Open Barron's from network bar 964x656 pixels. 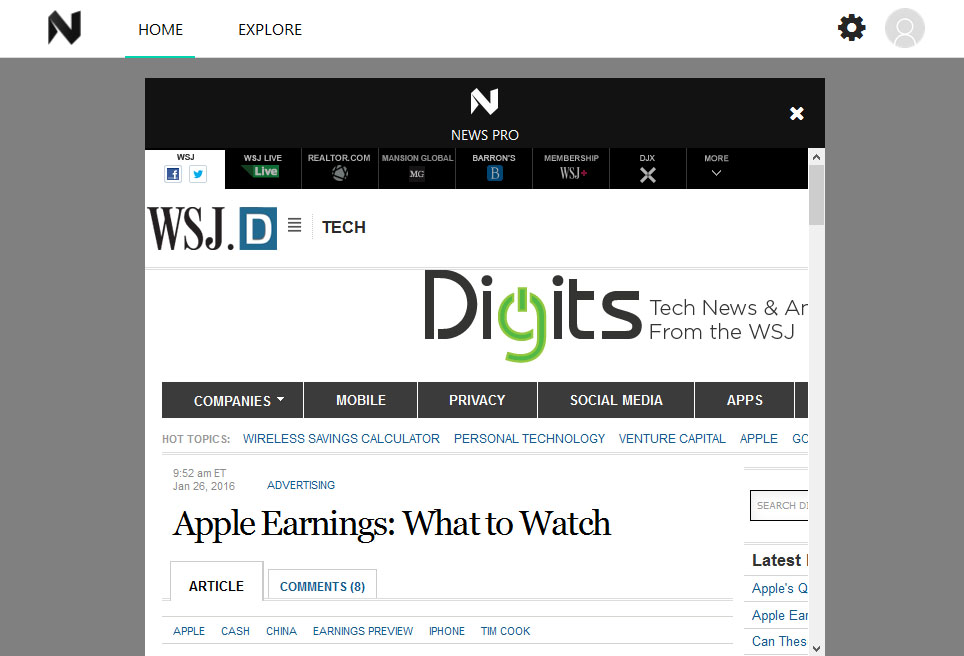coord(494,168)
